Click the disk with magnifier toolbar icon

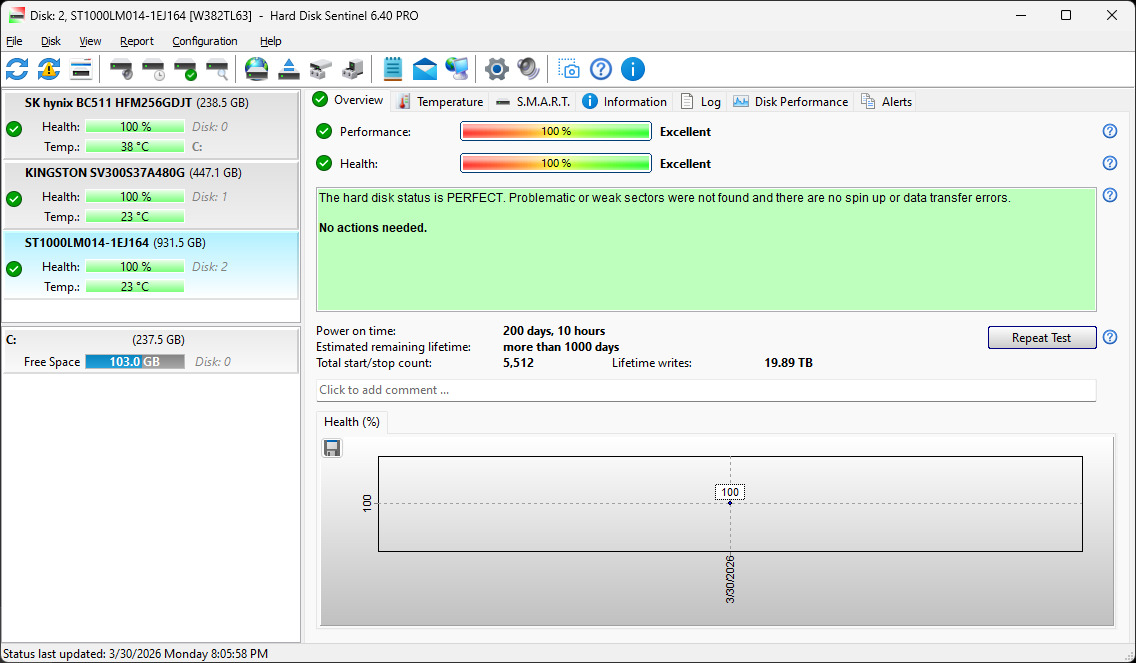217,70
